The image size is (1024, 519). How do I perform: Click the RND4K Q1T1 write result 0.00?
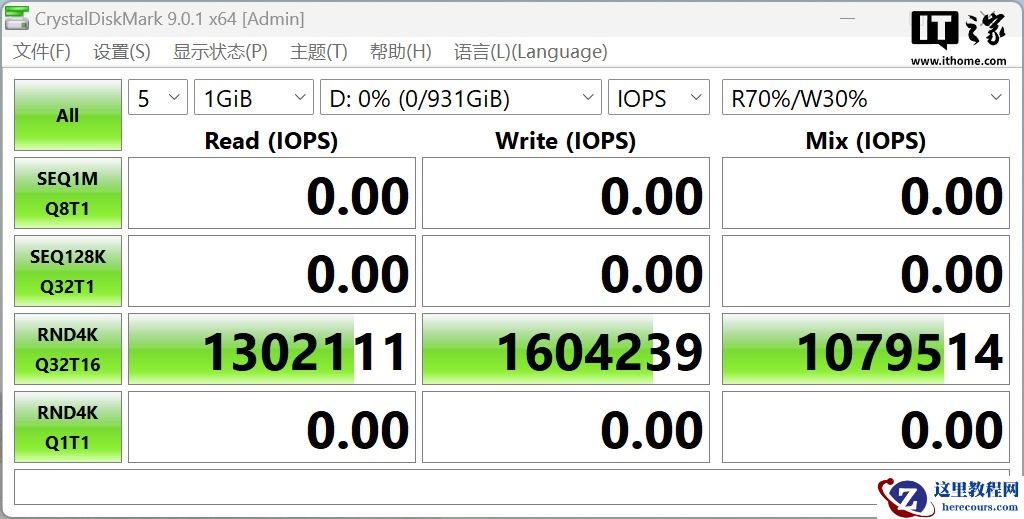(566, 427)
